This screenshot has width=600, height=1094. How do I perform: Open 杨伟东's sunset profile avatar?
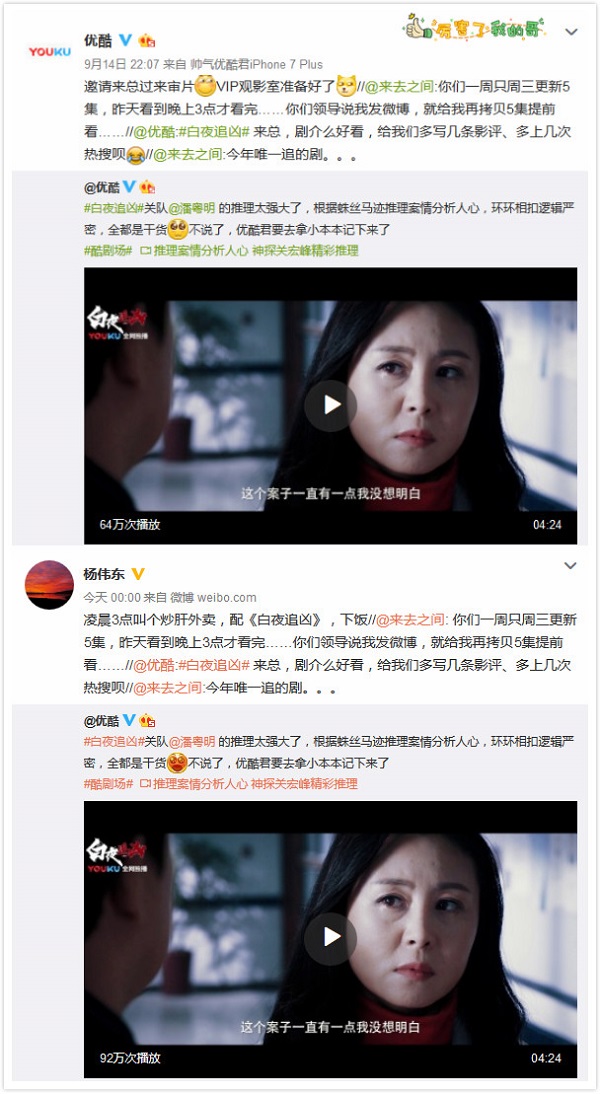(49, 585)
